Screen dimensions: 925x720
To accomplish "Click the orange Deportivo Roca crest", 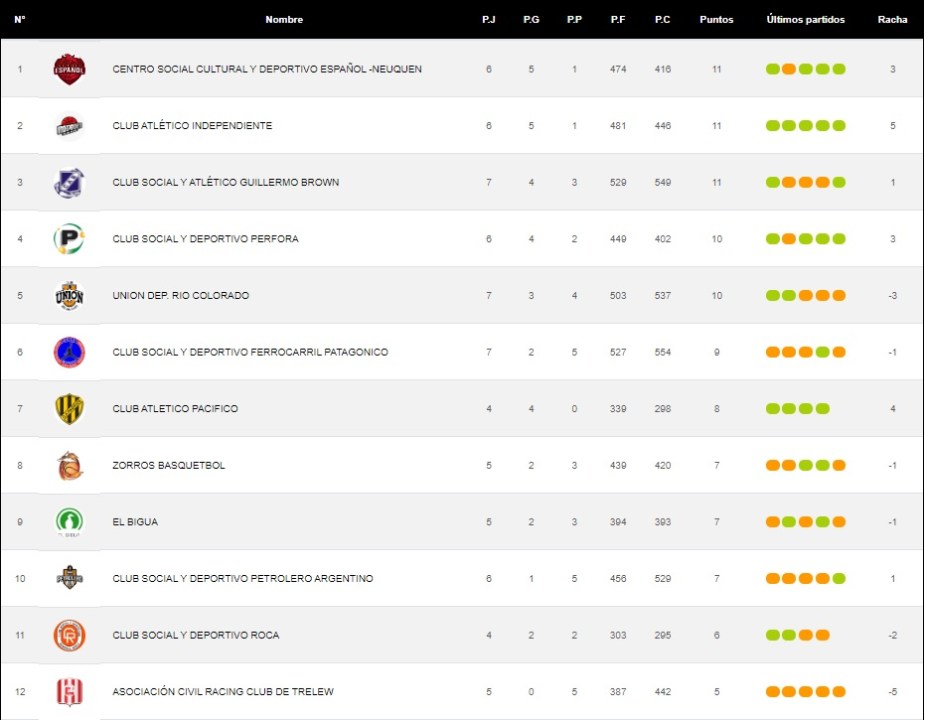I will [x=69, y=635].
